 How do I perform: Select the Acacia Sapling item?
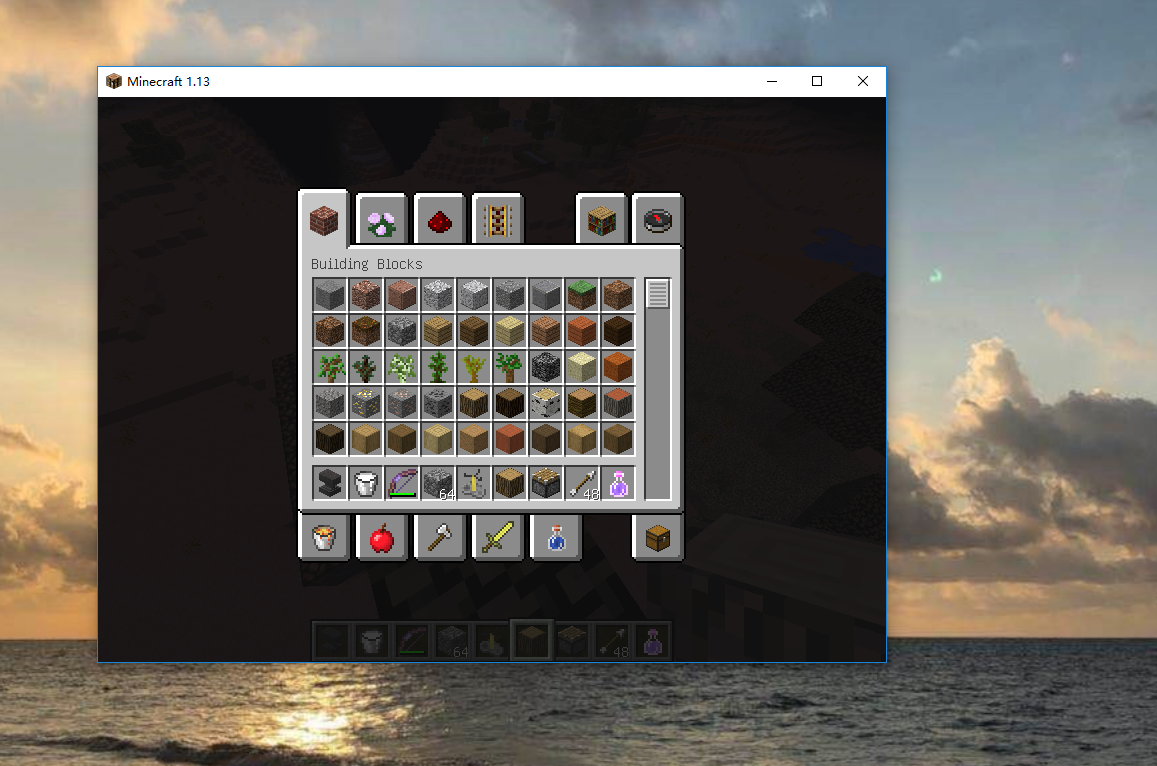pos(474,368)
